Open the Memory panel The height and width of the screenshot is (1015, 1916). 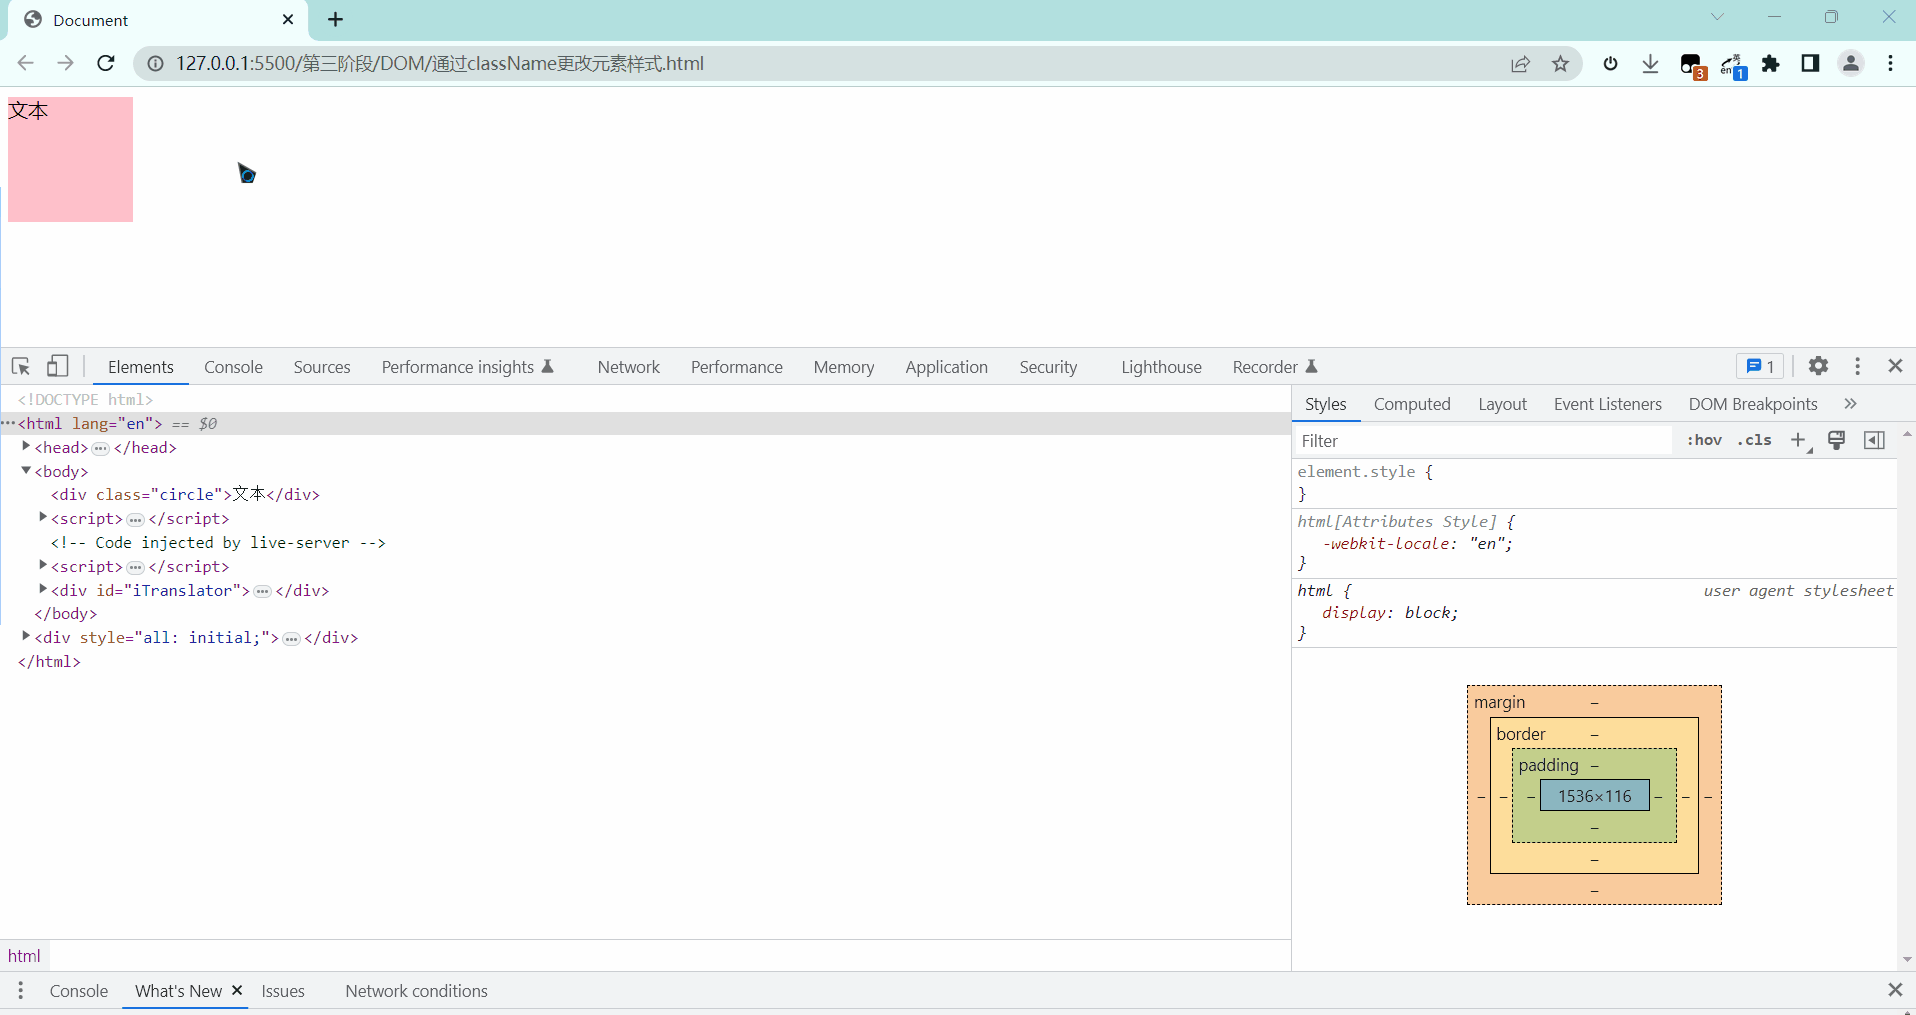point(843,367)
